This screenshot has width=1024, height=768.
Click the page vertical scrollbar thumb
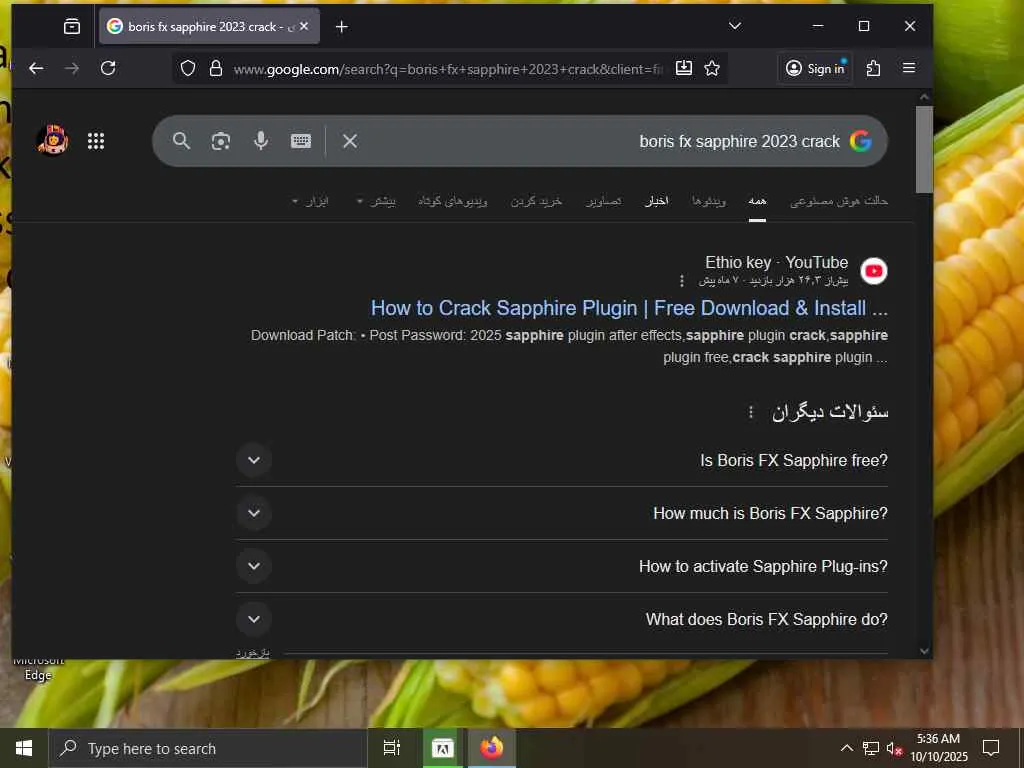[x=923, y=150]
